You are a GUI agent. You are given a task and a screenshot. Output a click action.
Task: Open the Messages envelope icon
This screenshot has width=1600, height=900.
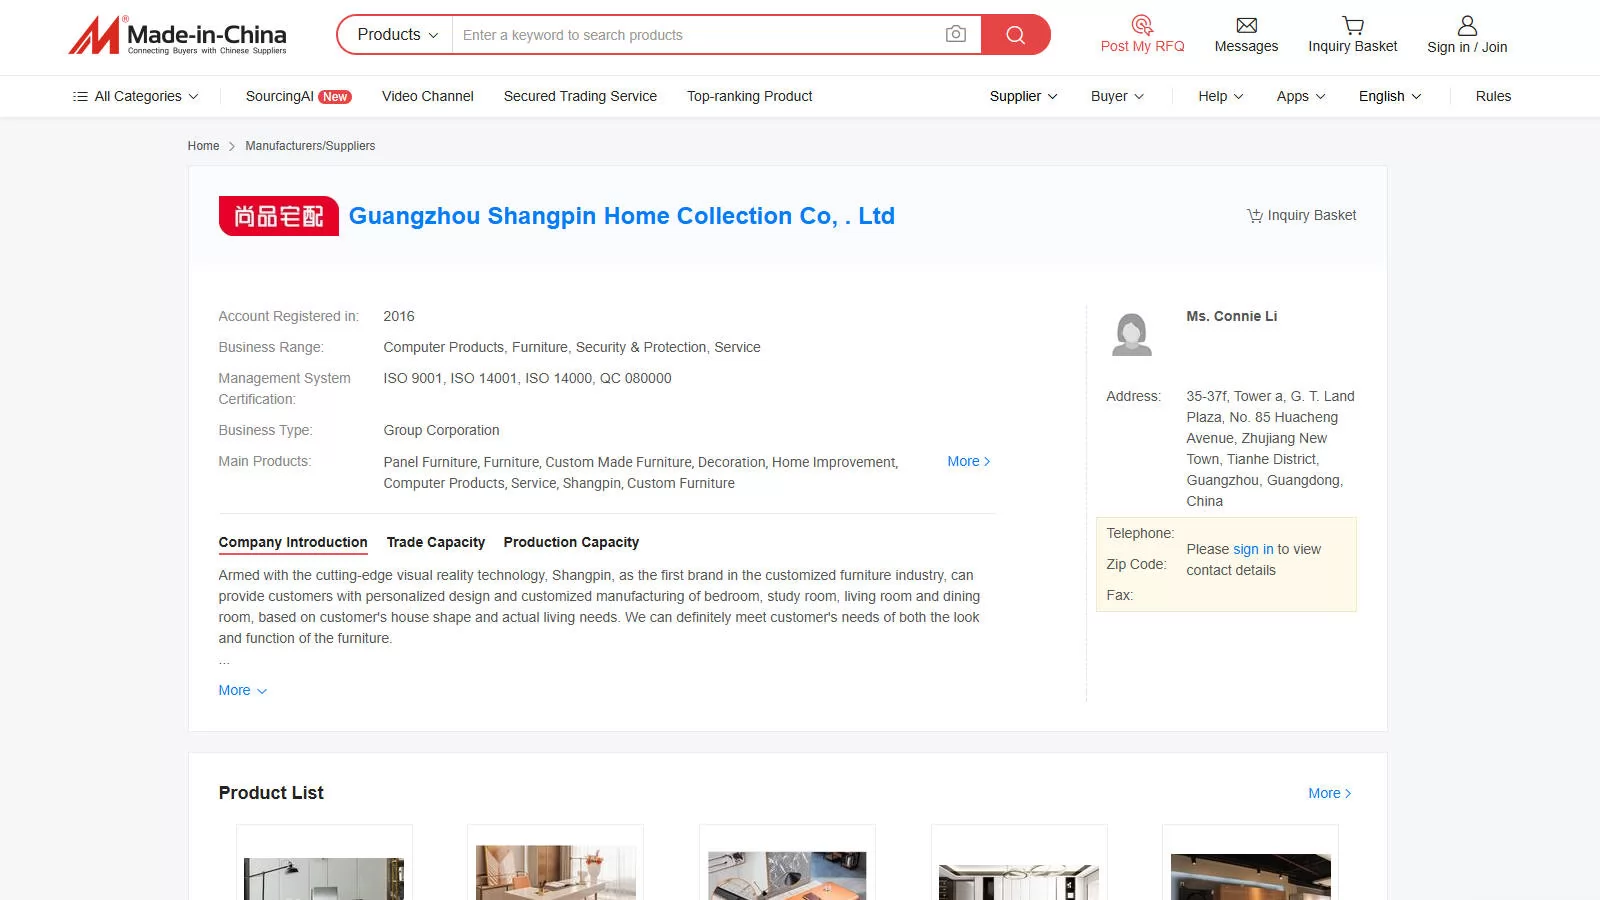point(1246,25)
